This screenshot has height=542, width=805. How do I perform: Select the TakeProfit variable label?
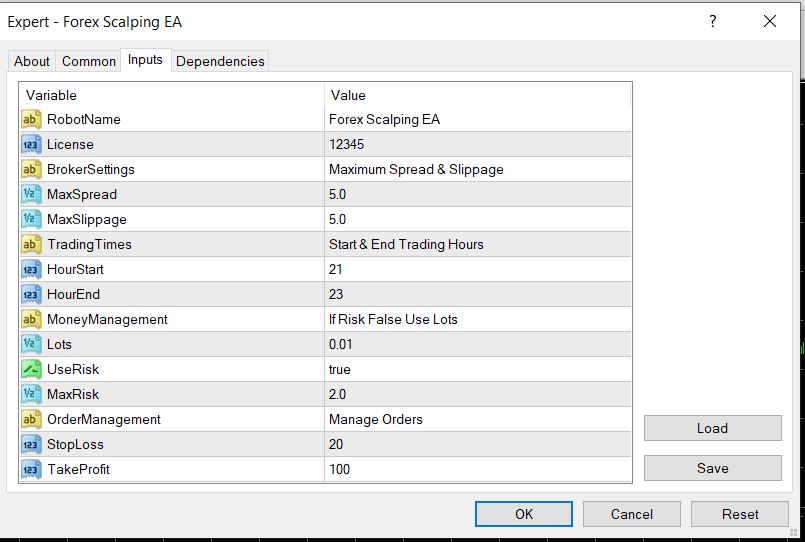coord(79,469)
